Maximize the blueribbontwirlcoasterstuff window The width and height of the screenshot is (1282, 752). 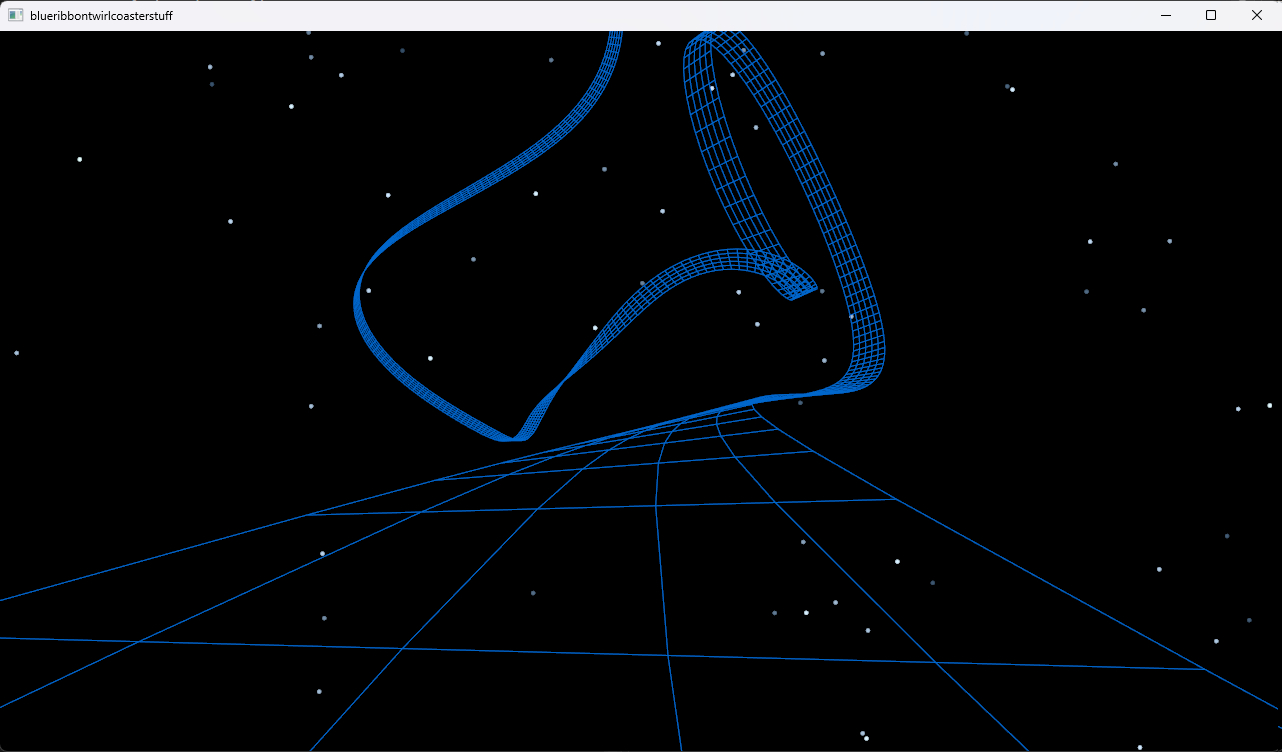point(1211,15)
